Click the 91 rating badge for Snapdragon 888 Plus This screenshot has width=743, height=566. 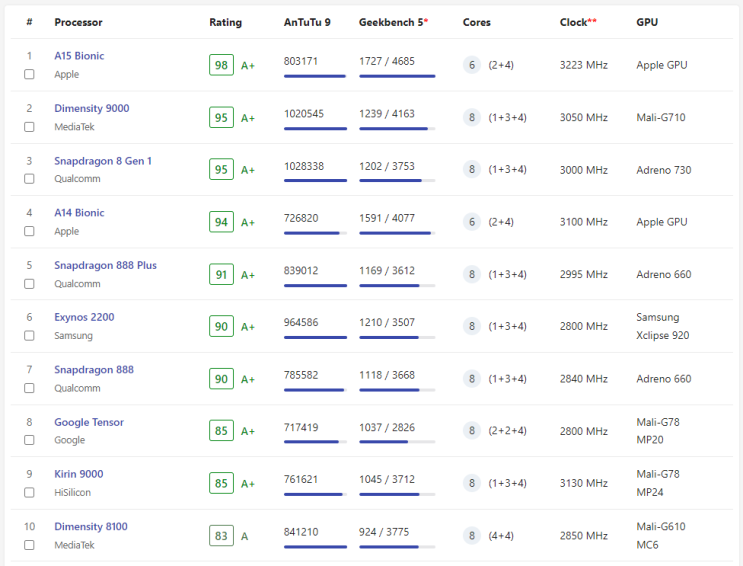click(x=221, y=274)
